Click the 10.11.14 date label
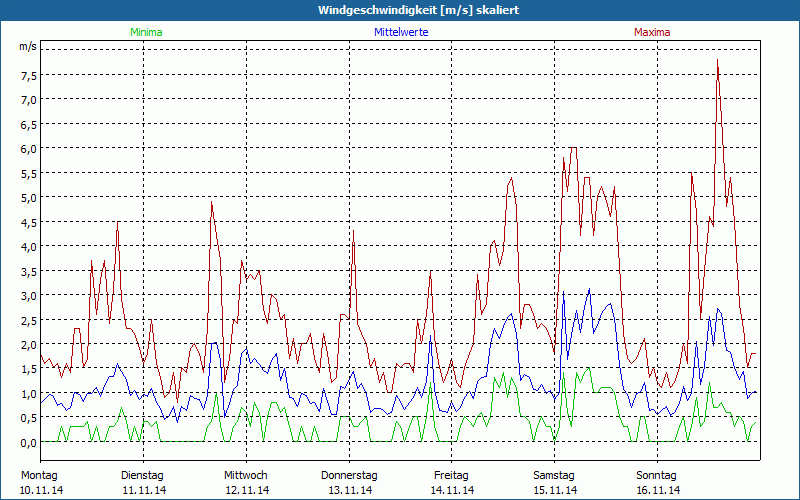Screen dimensions: 800x500 pos(41,490)
